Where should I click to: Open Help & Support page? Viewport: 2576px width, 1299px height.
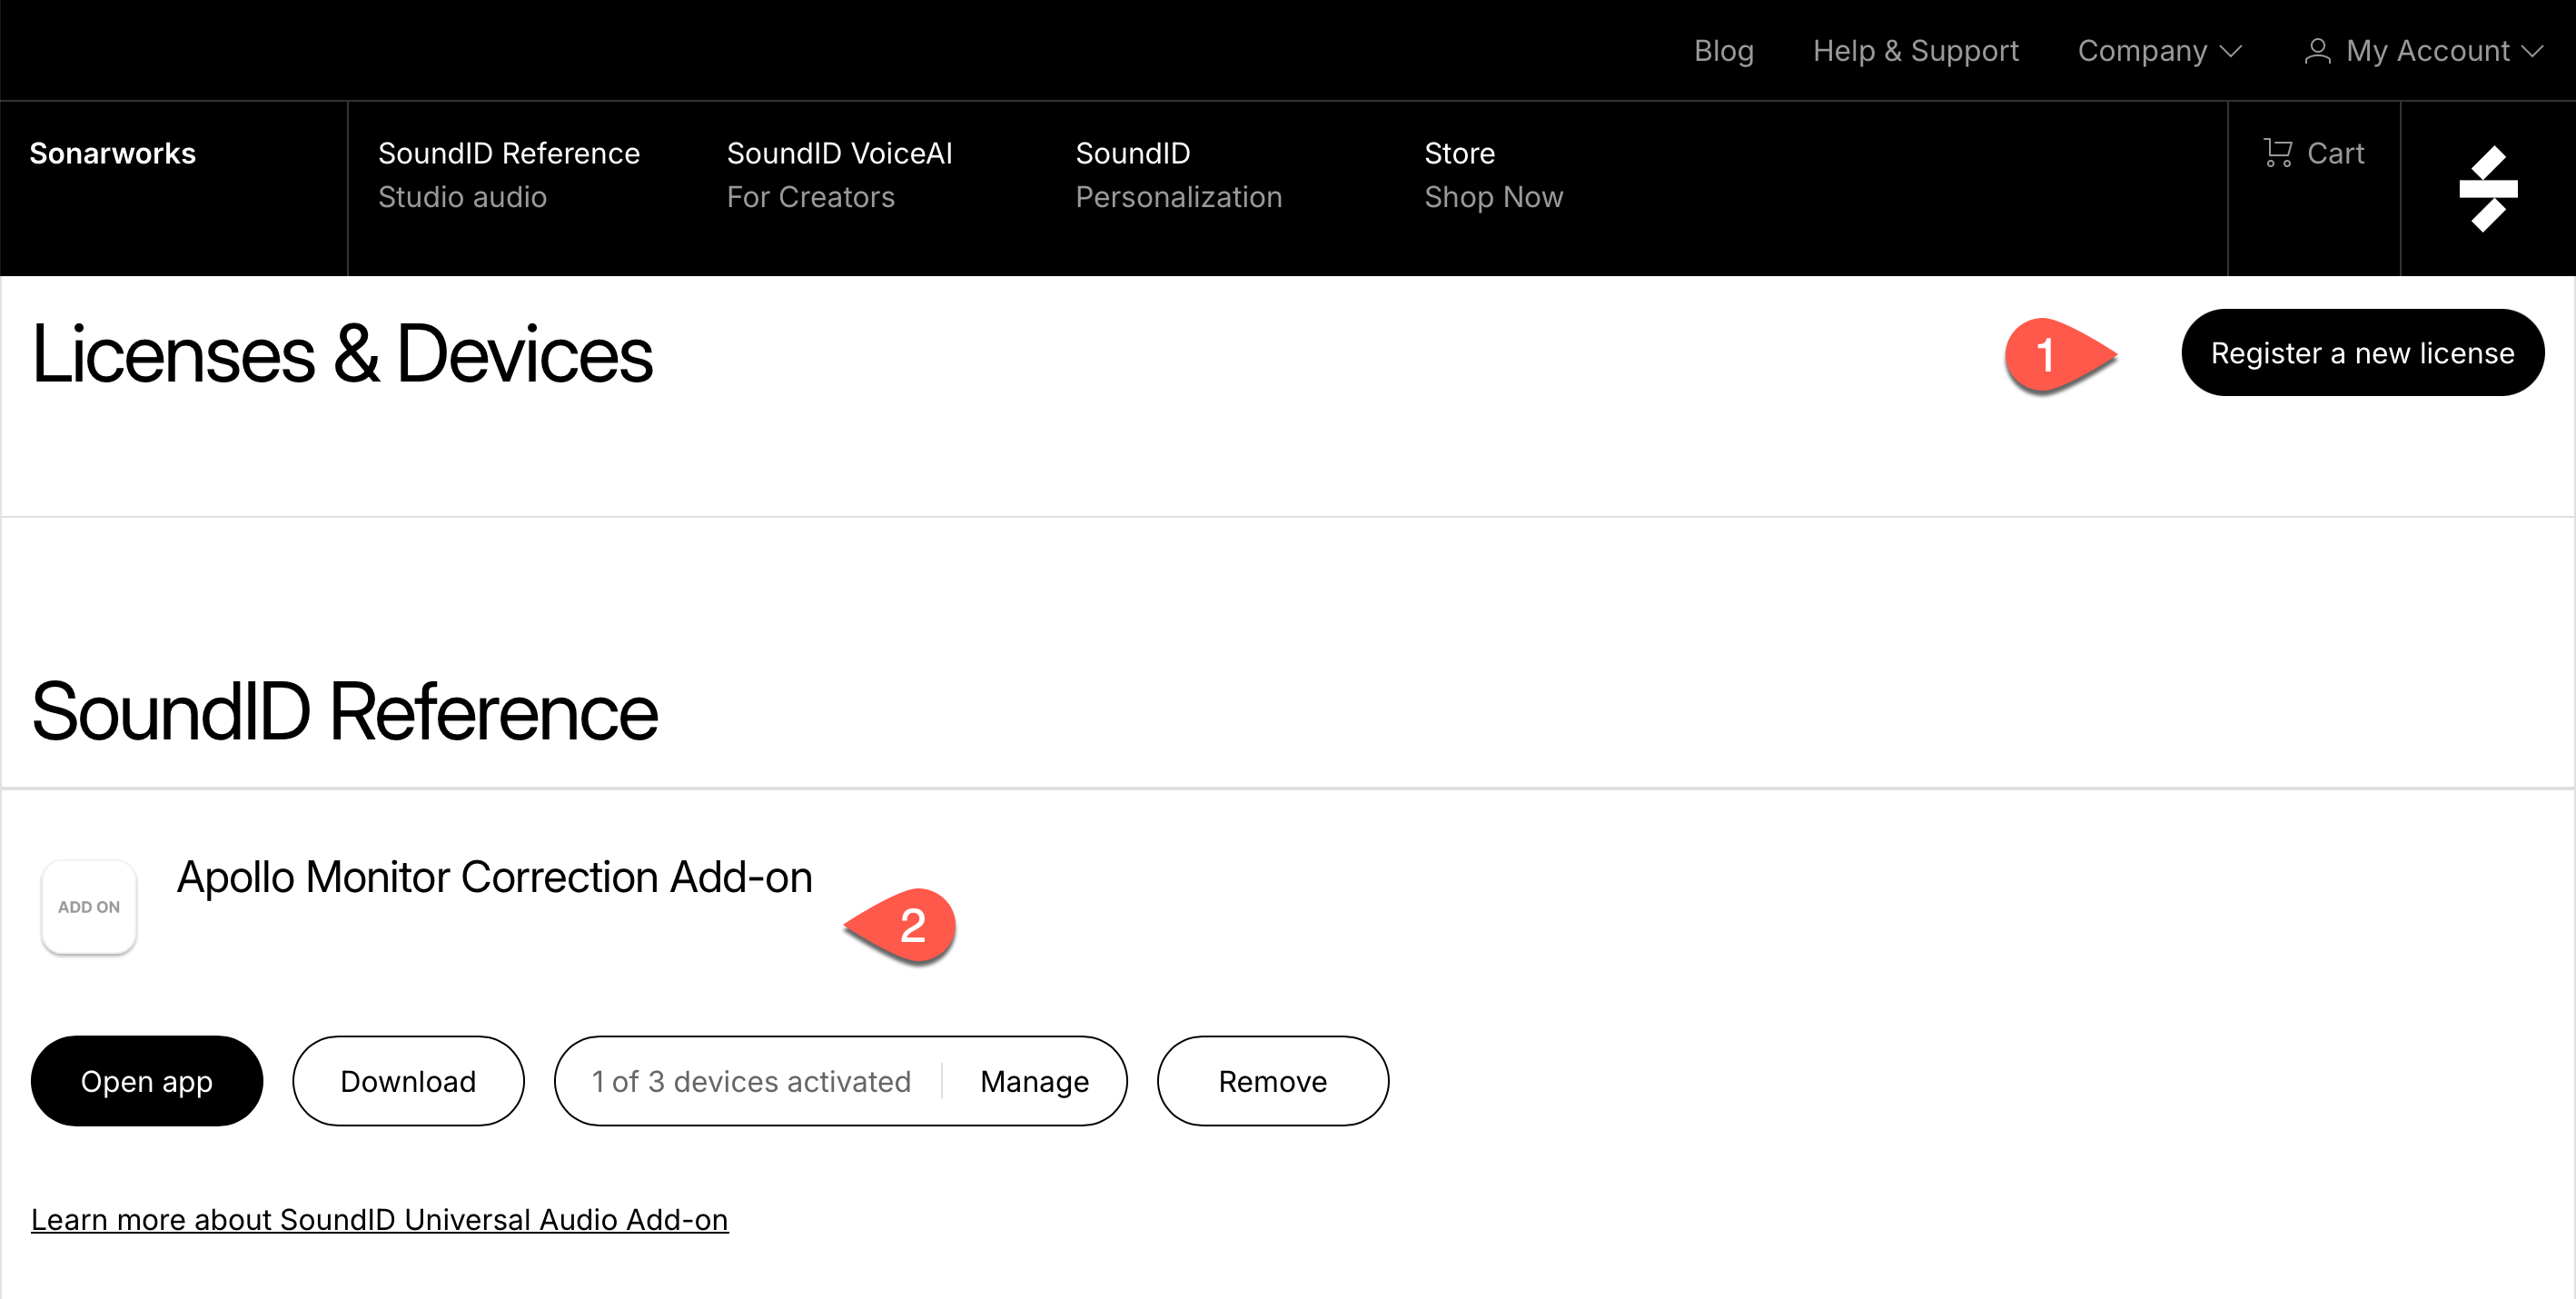[x=1915, y=51]
